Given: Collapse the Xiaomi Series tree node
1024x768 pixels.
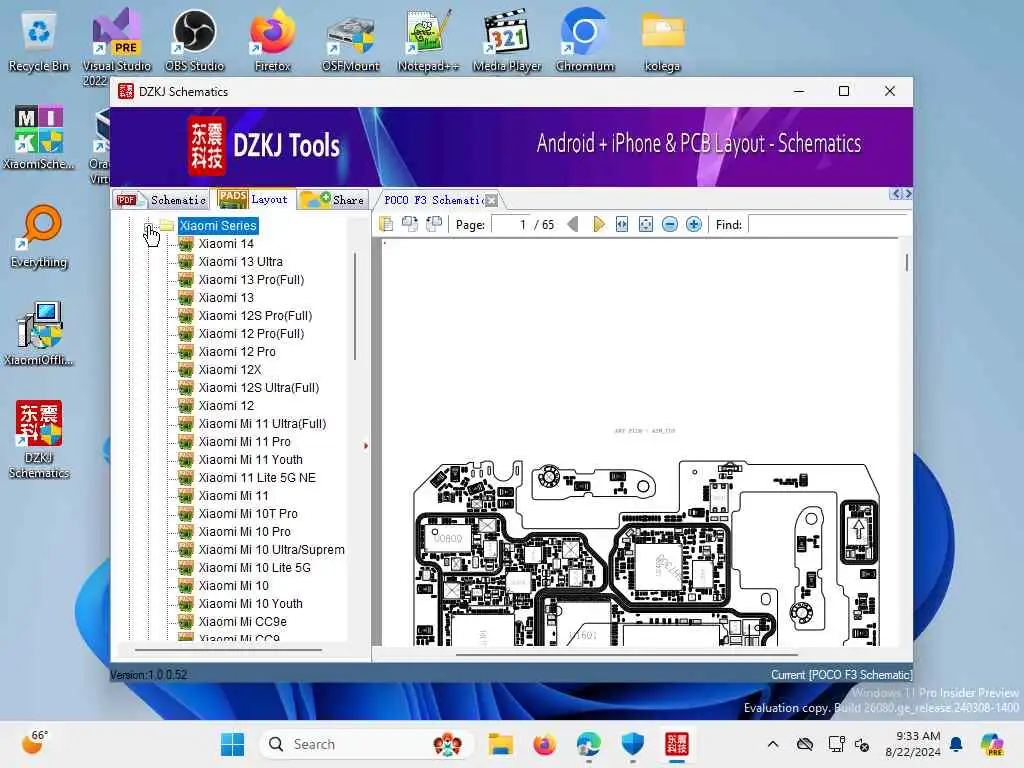Looking at the screenshot, I should pyautogui.click(x=148, y=227).
